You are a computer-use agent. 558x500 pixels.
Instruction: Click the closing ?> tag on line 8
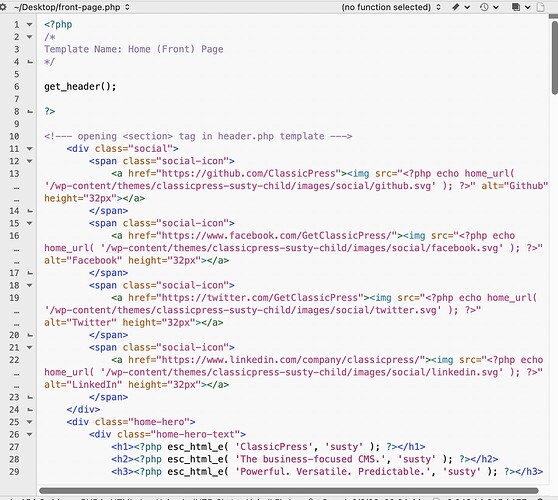pyautogui.click(x=50, y=111)
